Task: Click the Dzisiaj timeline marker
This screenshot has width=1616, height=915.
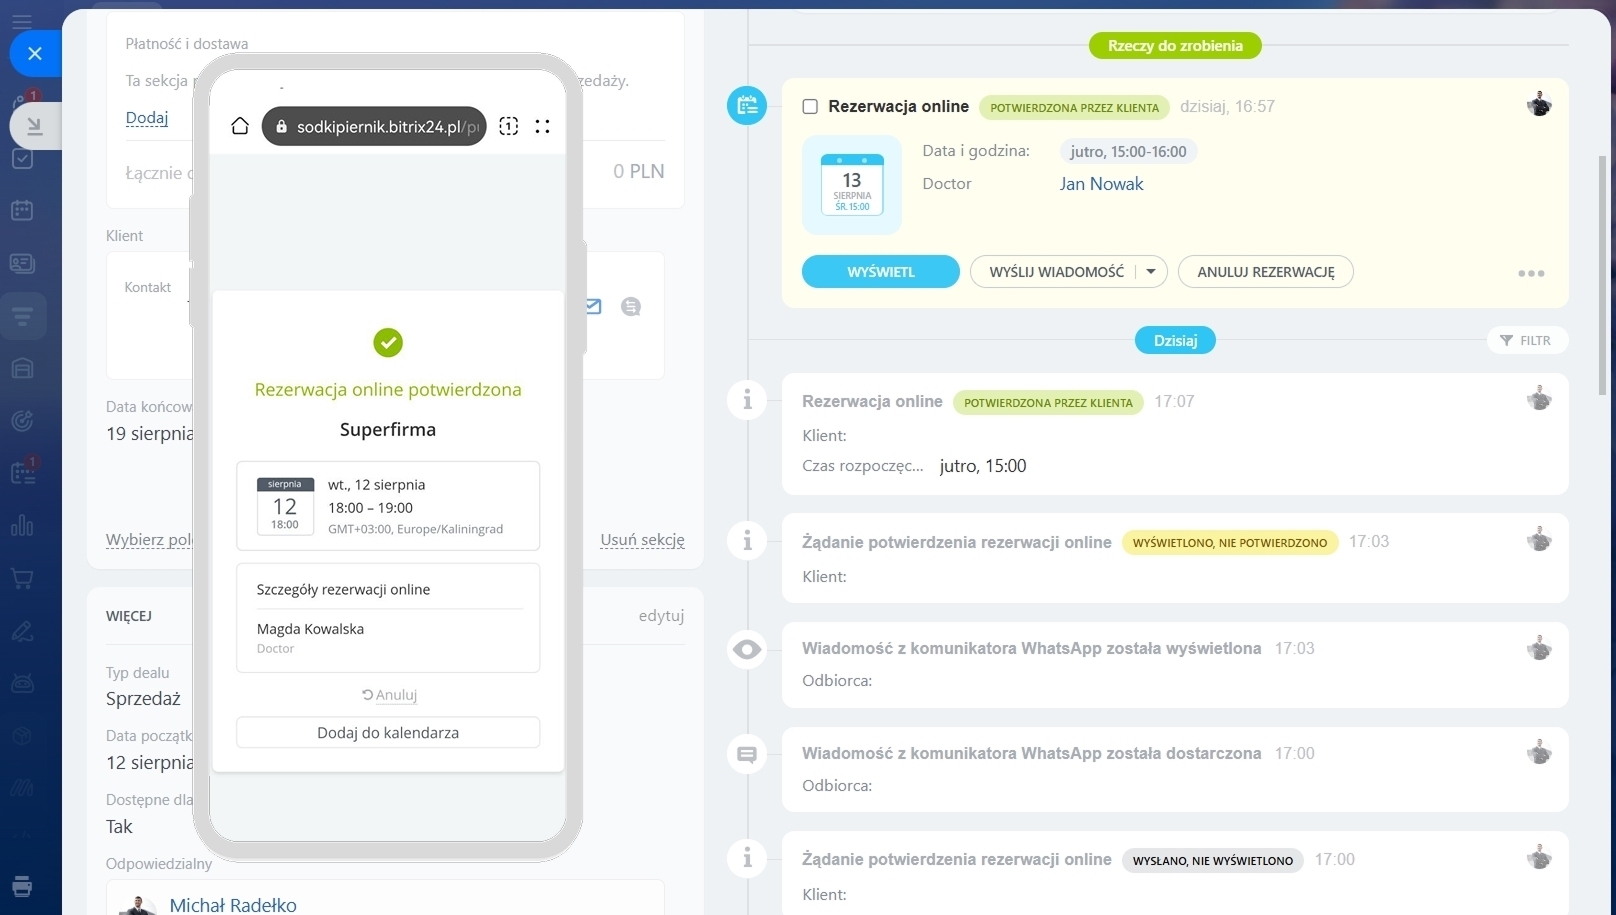Action: click(x=1175, y=340)
